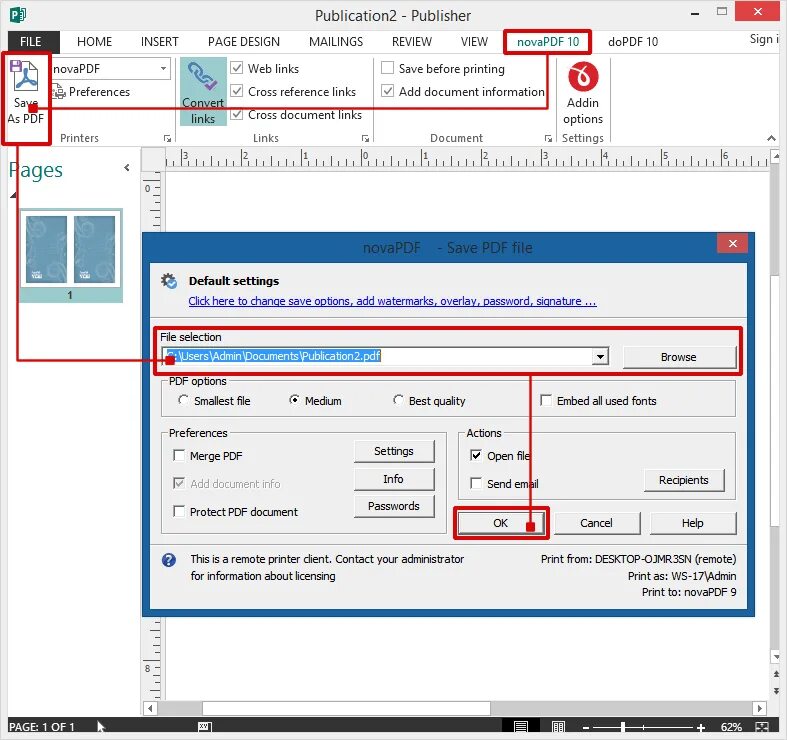
Task: Enable Save before printing
Action: pos(387,68)
